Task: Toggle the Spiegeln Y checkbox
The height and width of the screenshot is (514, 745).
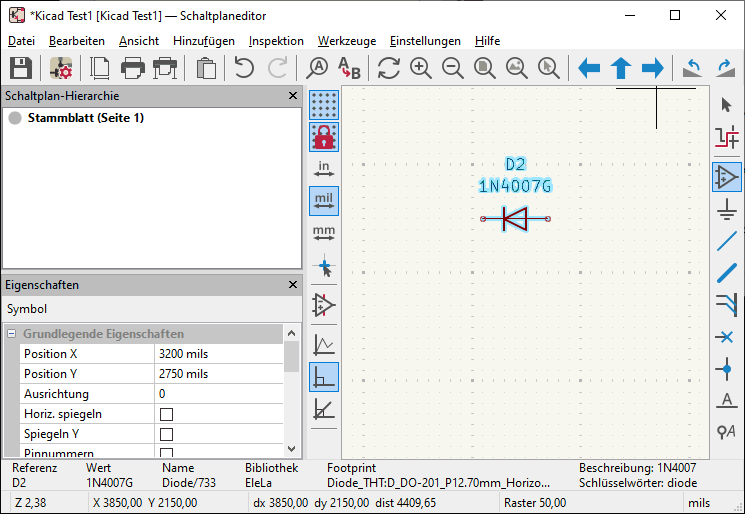Action: [x=167, y=434]
